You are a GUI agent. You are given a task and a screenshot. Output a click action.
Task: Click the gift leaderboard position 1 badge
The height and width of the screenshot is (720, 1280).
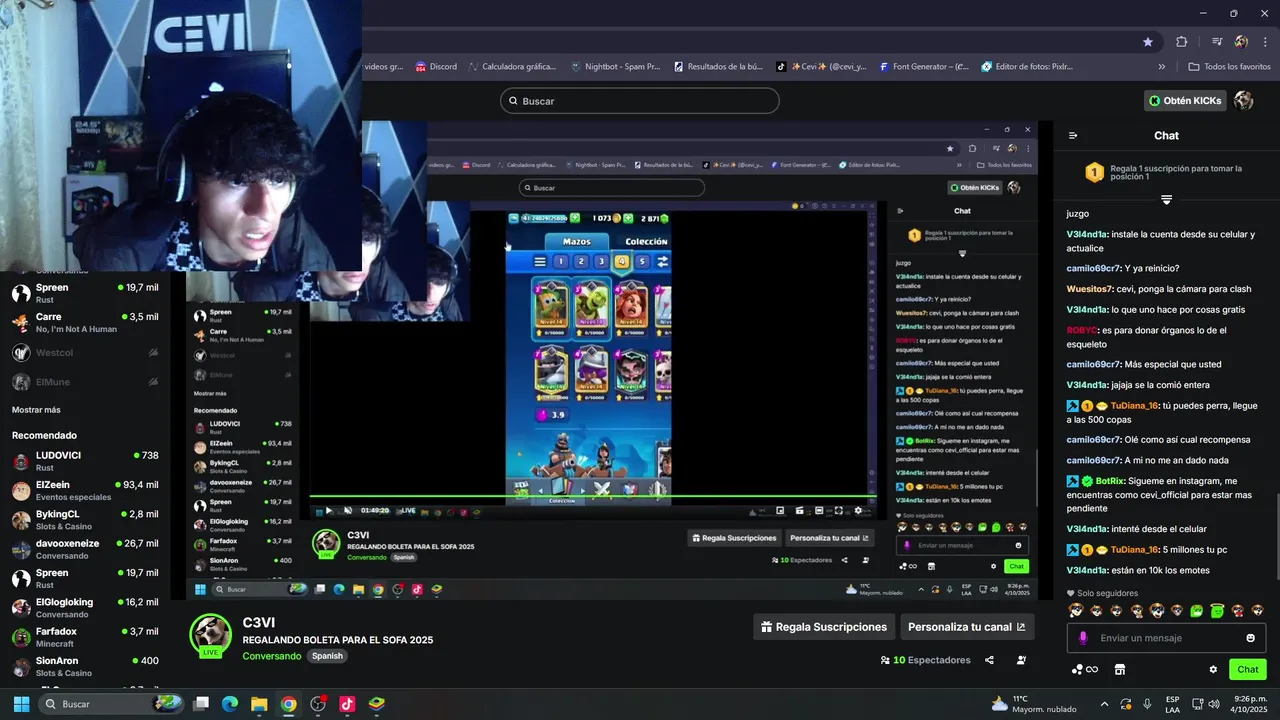tap(1094, 173)
